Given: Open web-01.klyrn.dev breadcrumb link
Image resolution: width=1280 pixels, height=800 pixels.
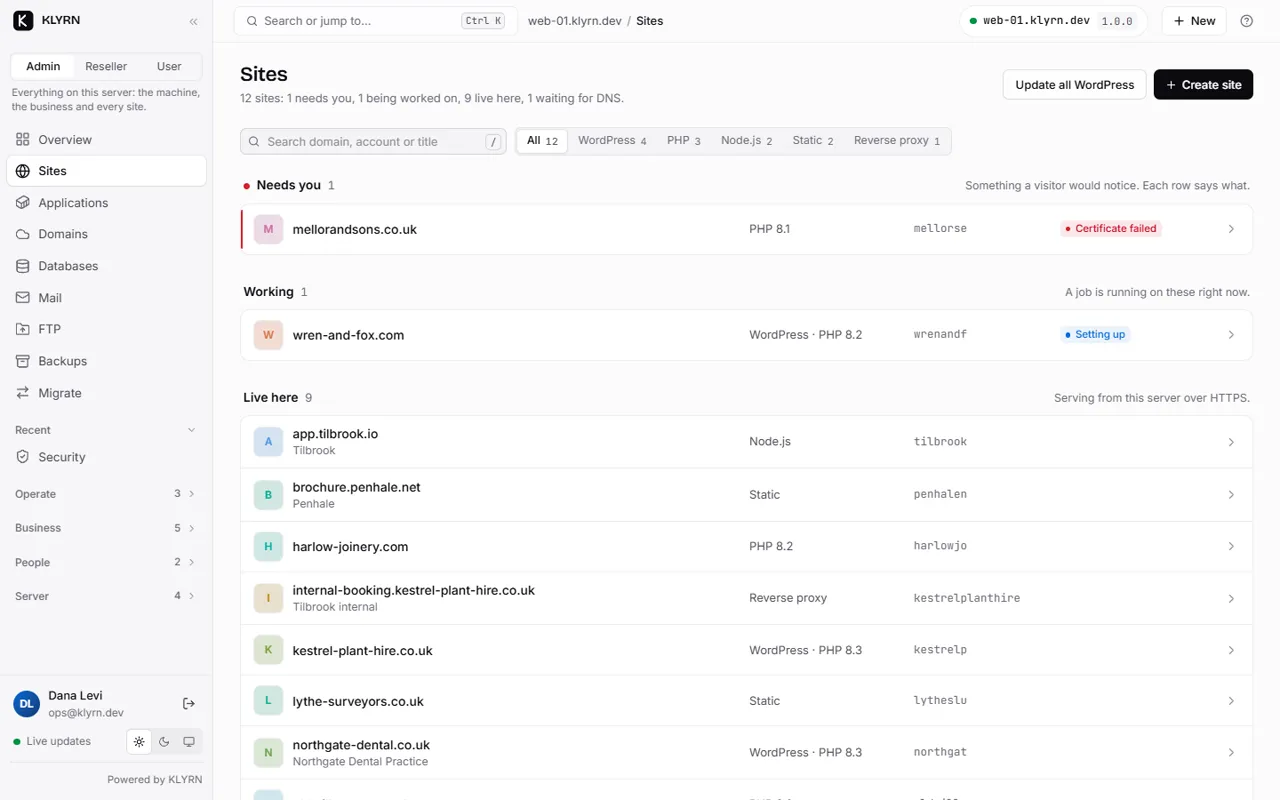Looking at the screenshot, I should click(x=575, y=21).
